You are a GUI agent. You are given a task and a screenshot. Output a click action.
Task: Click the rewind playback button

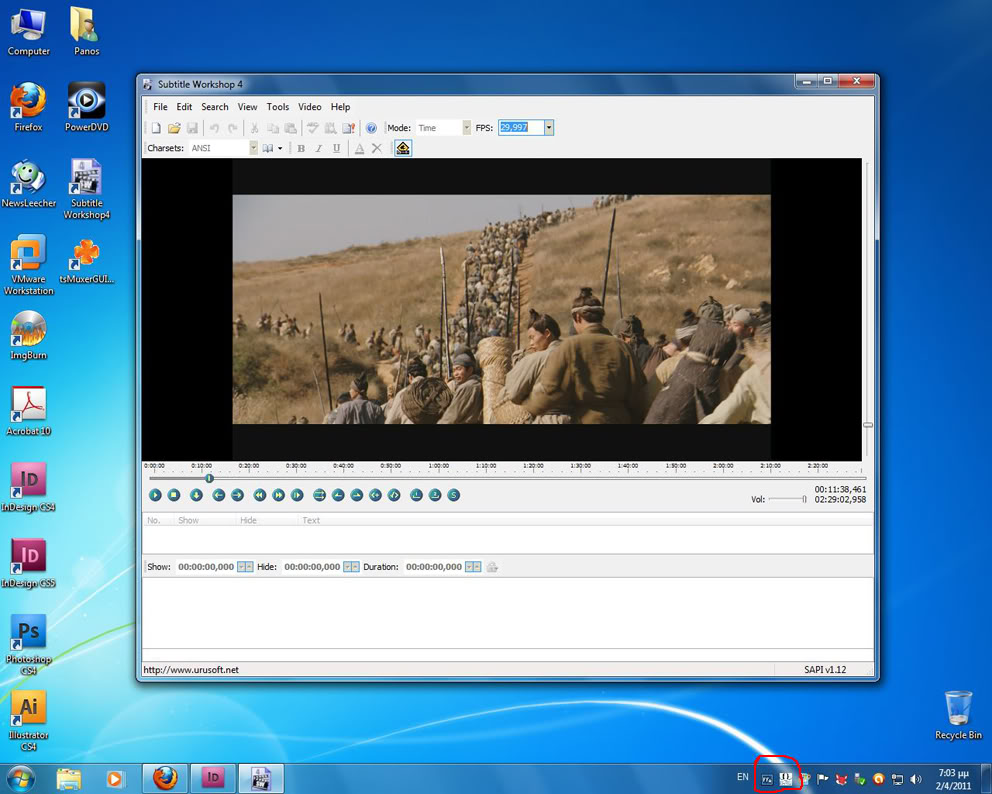(259, 495)
